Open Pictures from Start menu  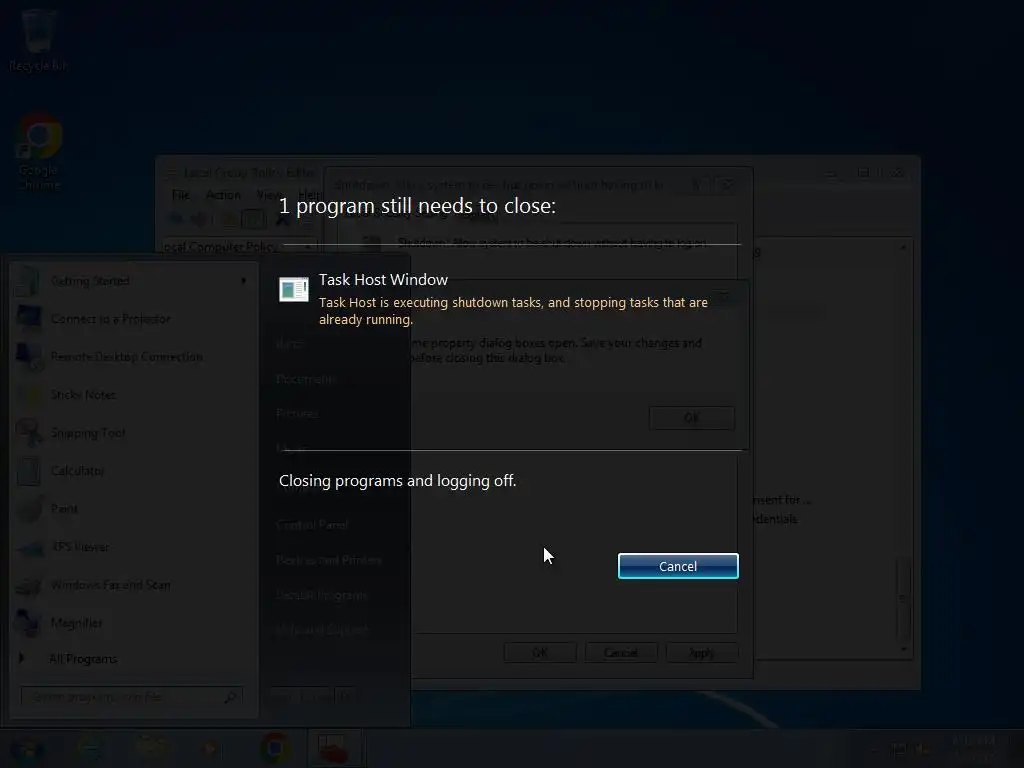coord(297,413)
